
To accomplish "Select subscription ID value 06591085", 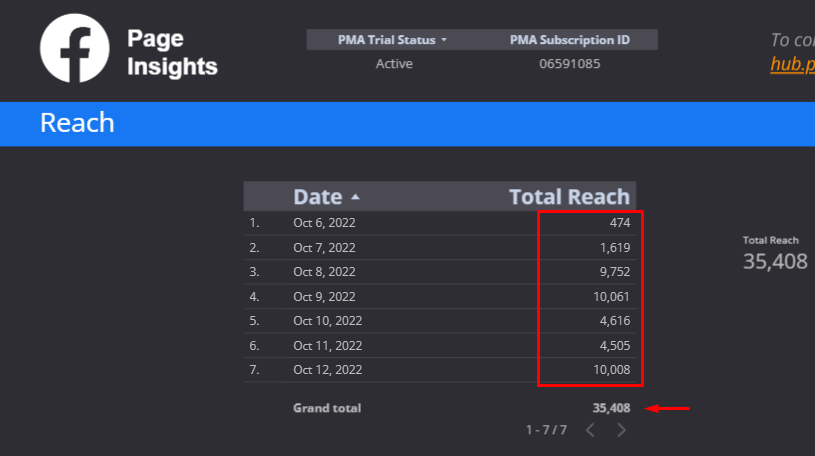I will click(x=570, y=64).
